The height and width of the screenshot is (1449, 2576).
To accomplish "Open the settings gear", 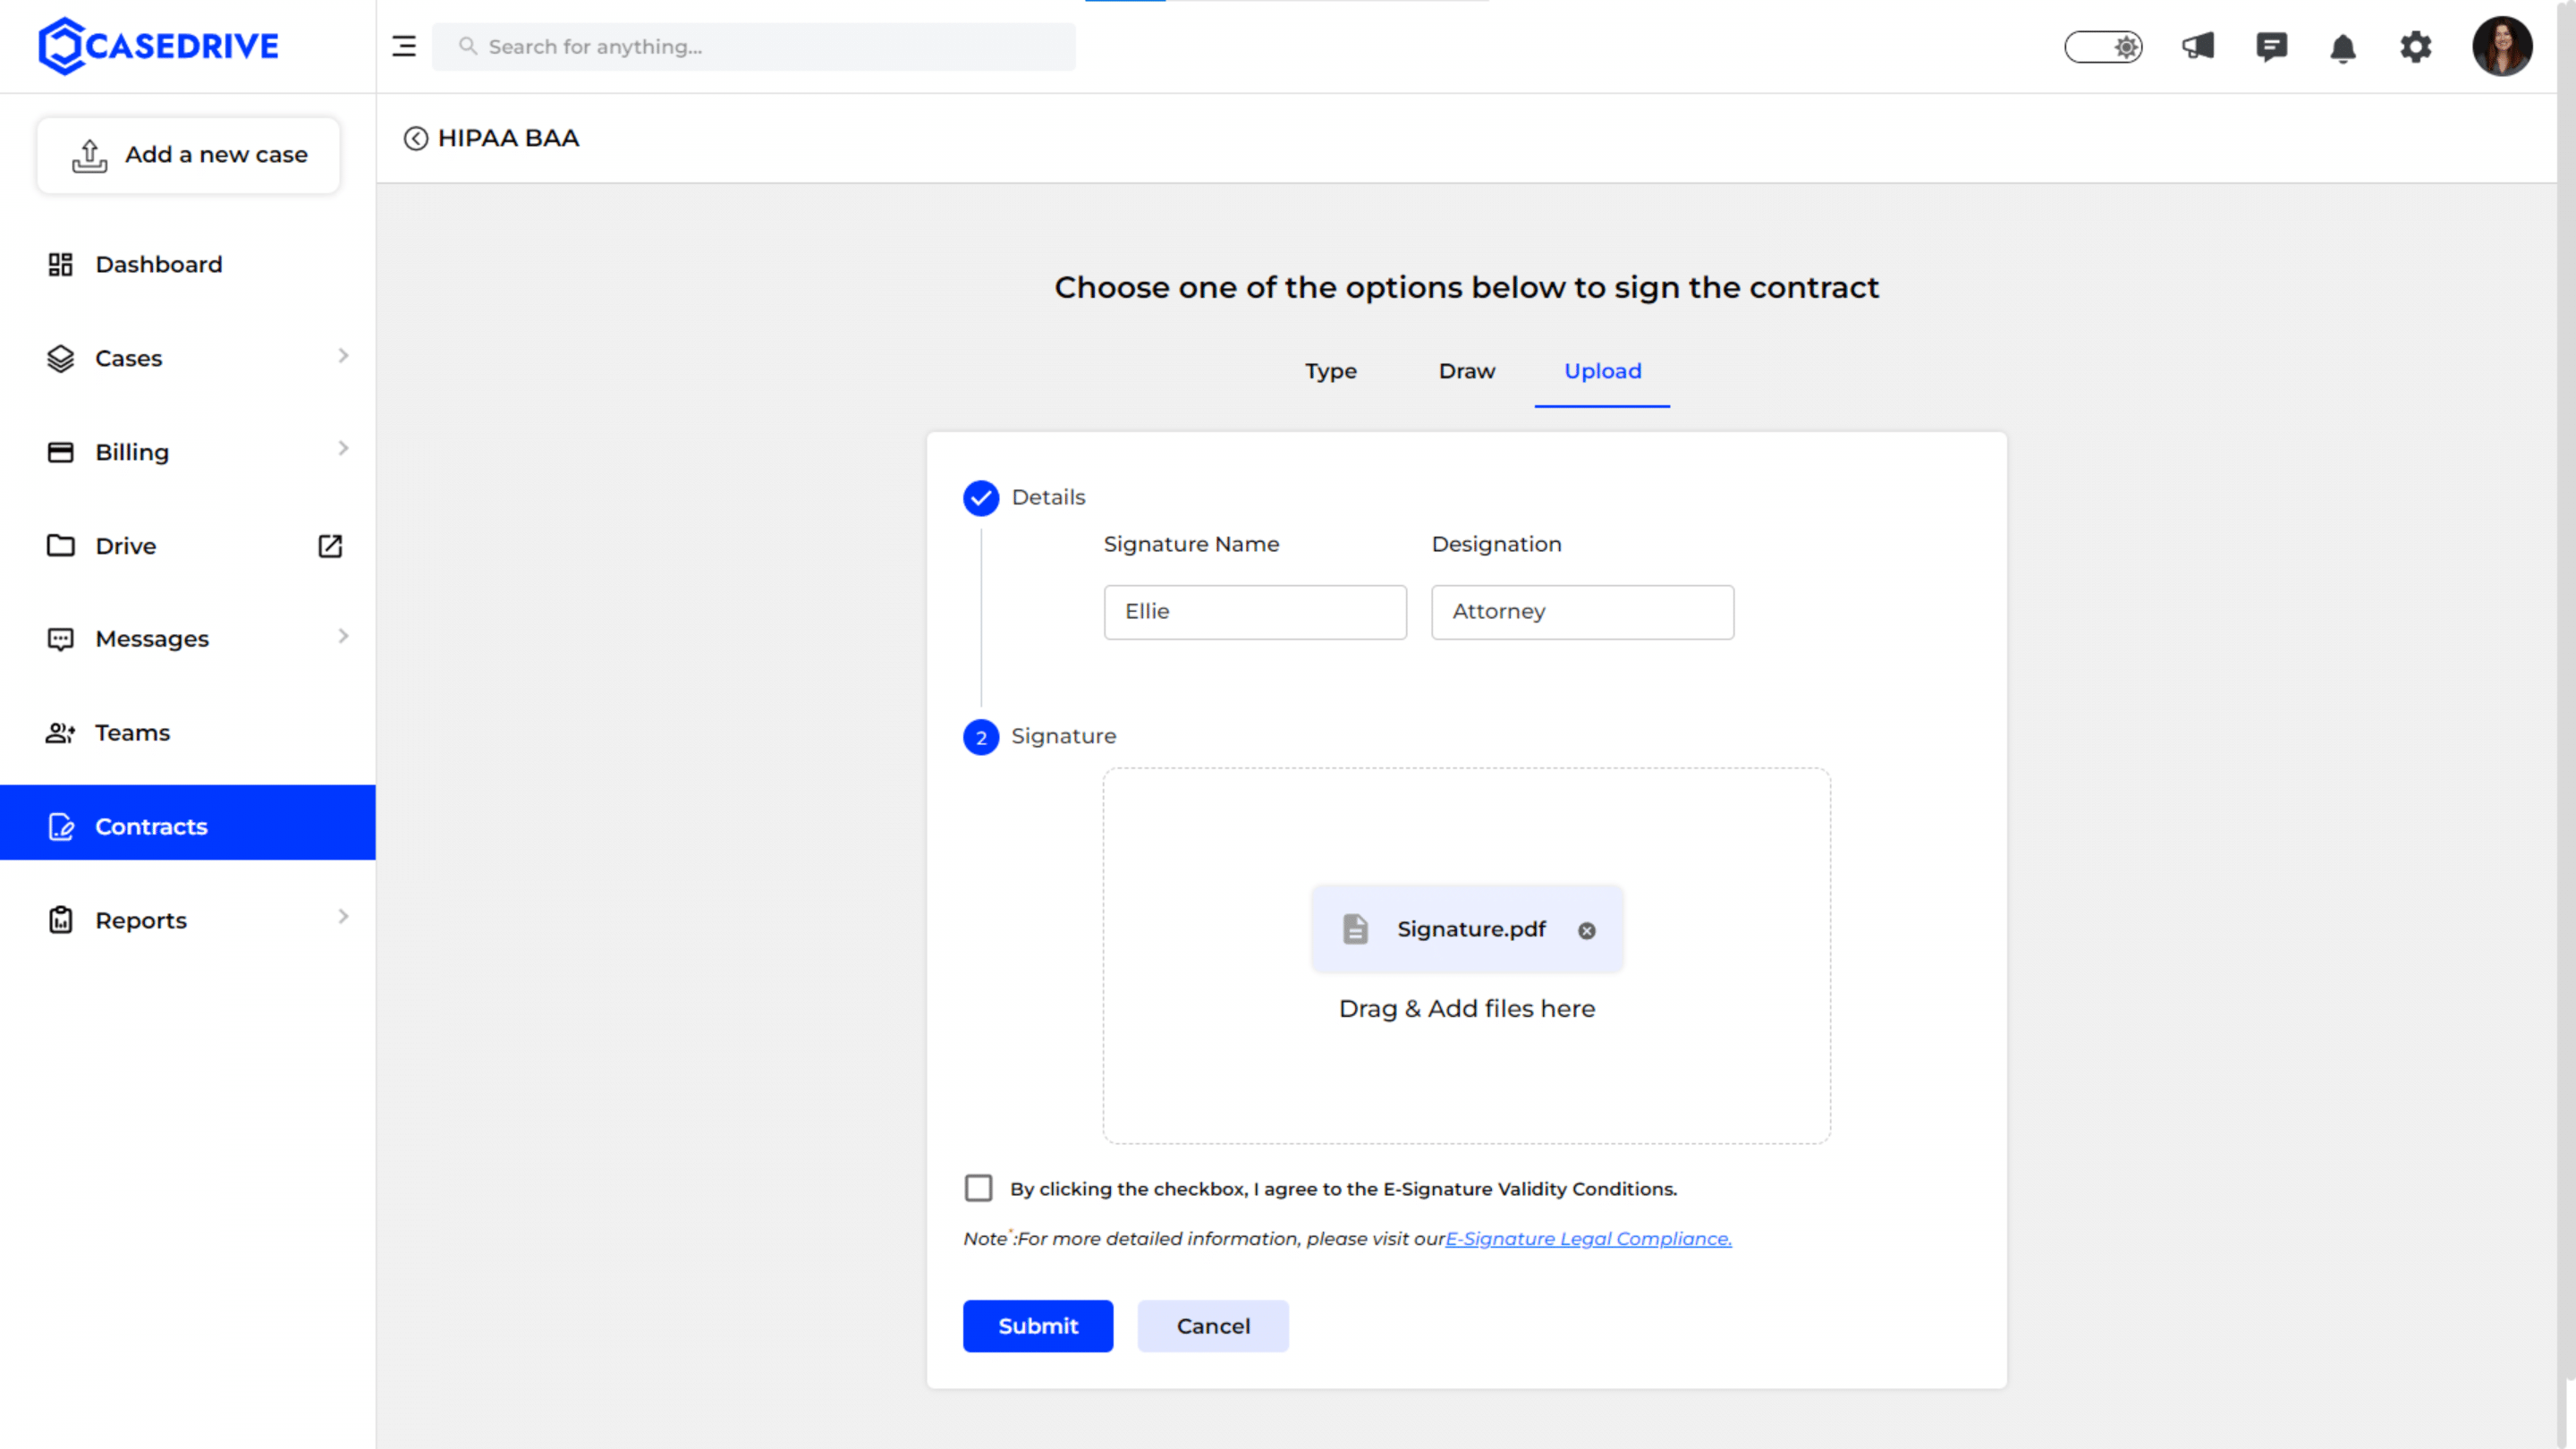I will [2416, 46].
